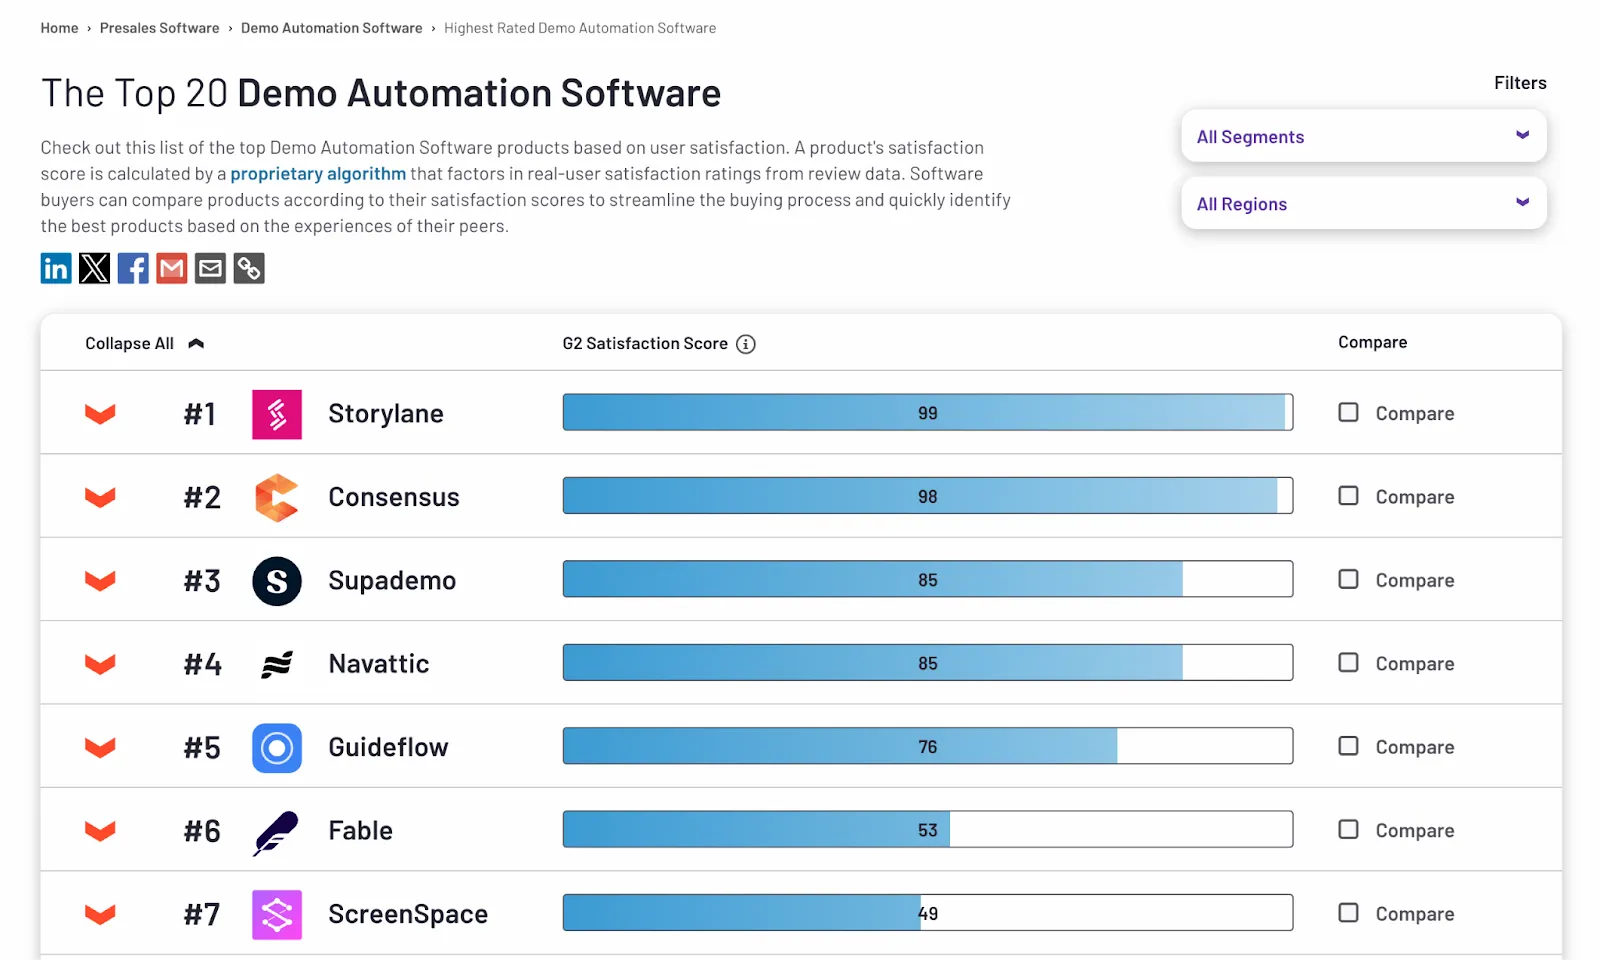The height and width of the screenshot is (960, 1600).
Task: Open the Guideflow product name
Action: pos(388,748)
